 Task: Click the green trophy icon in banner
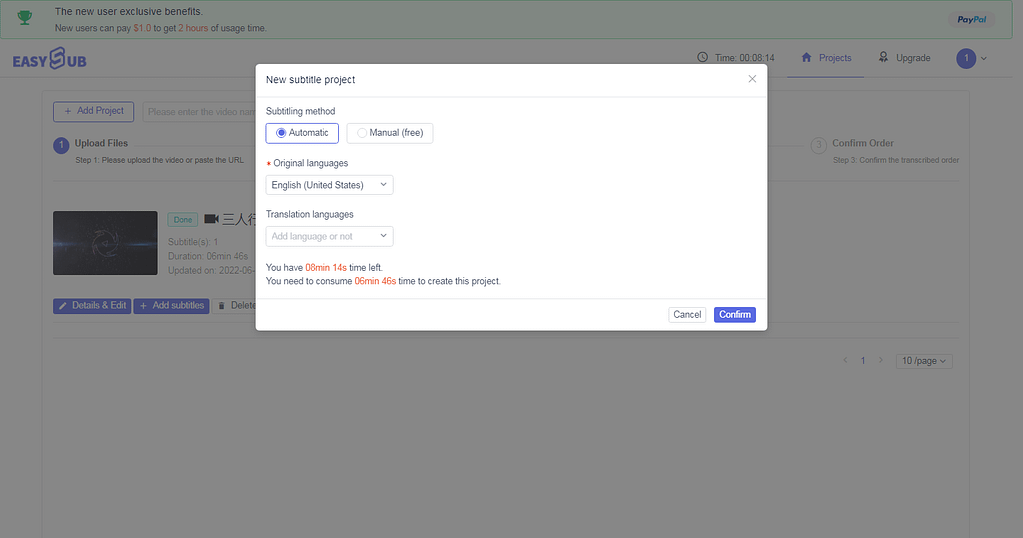[25, 18]
